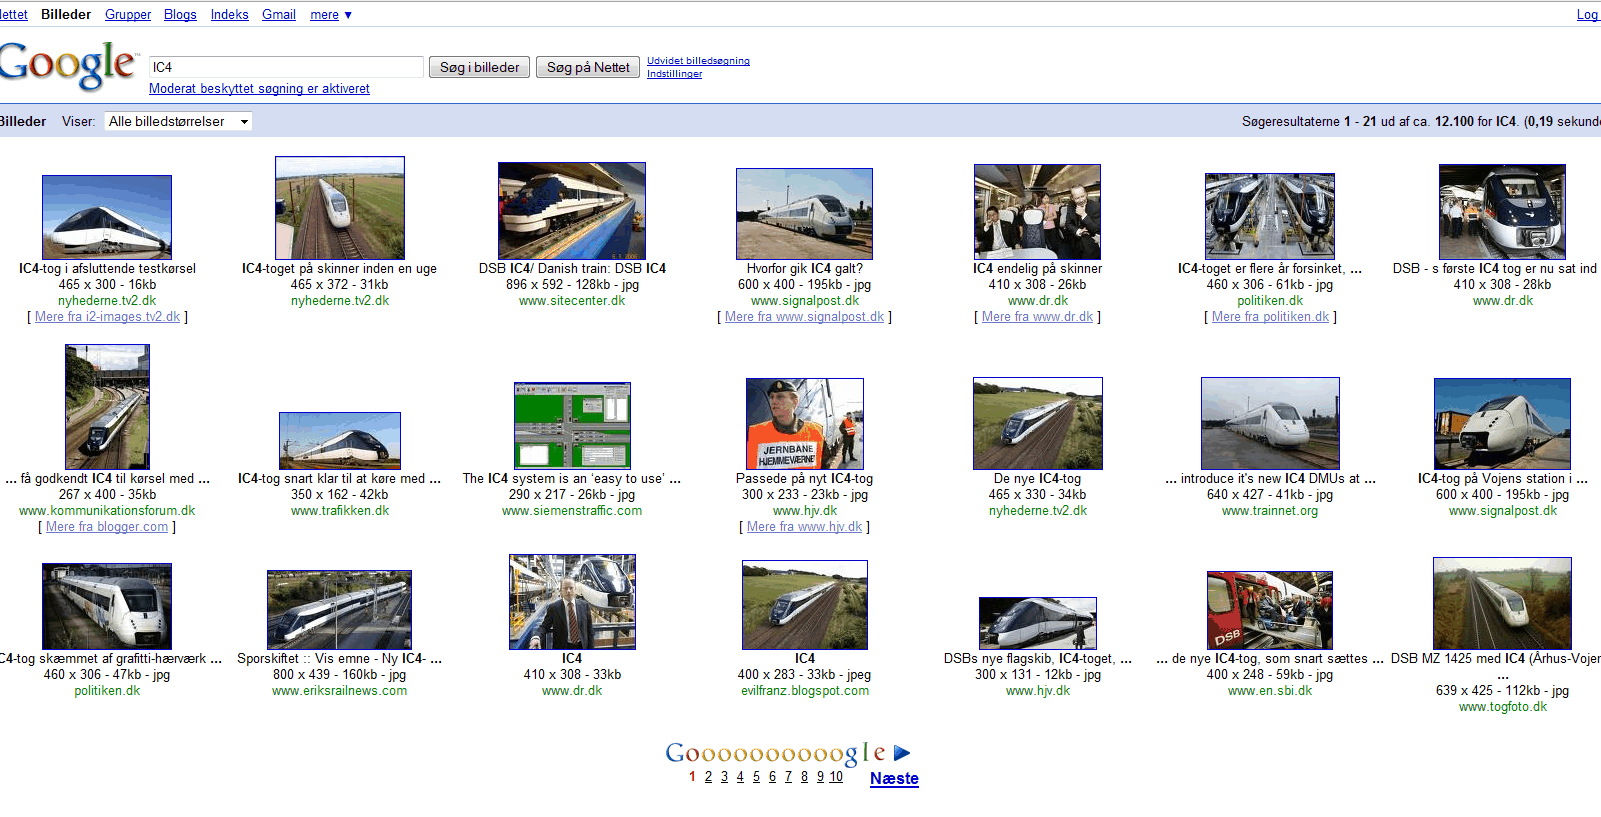The image size is (1601, 817).
Task: Open thumbnail 'Hvorfor gik IC4 galt?'
Action: coord(804,214)
